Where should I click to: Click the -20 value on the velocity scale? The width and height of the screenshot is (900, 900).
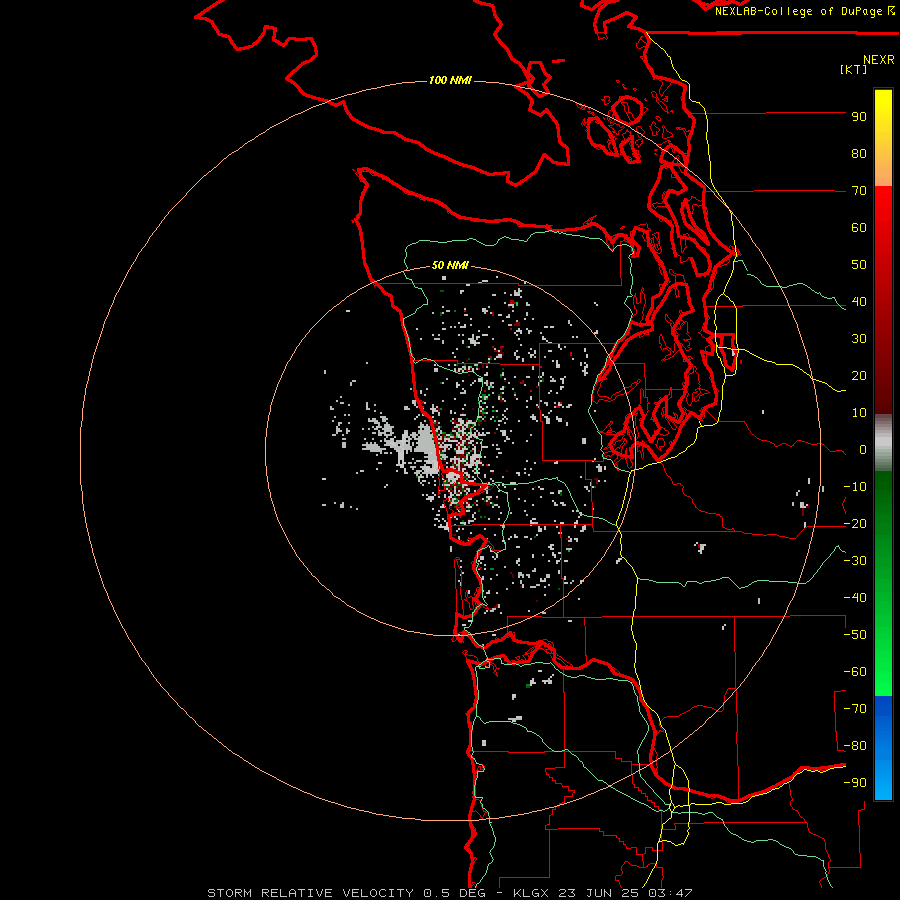pos(855,524)
